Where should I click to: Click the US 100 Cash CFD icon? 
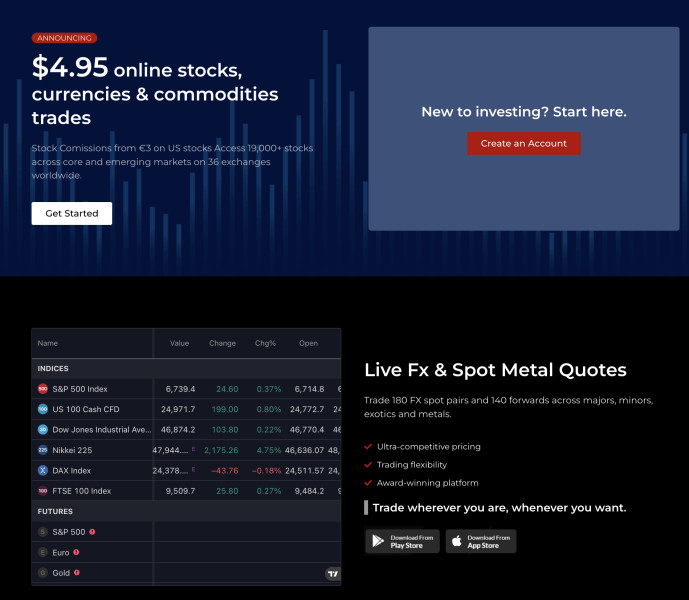(x=42, y=409)
